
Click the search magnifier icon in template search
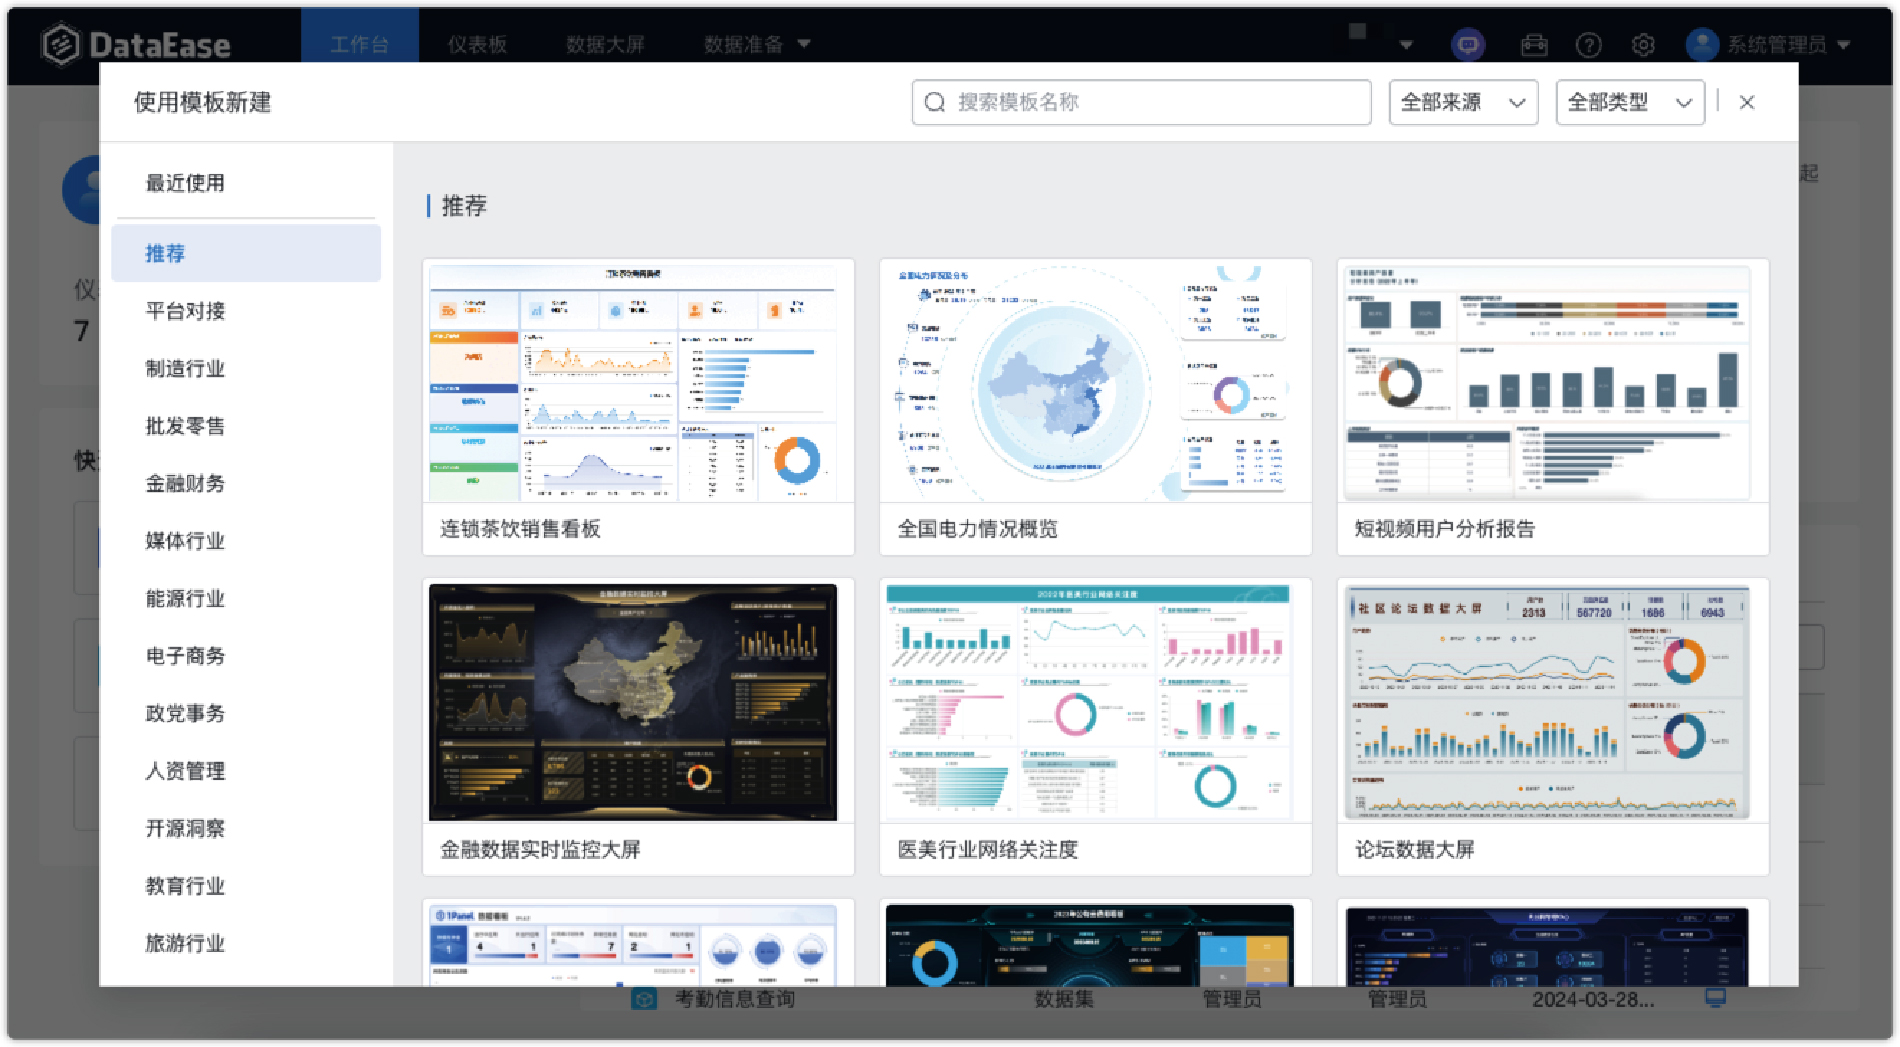pyautogui.click(x=935, y=103)
